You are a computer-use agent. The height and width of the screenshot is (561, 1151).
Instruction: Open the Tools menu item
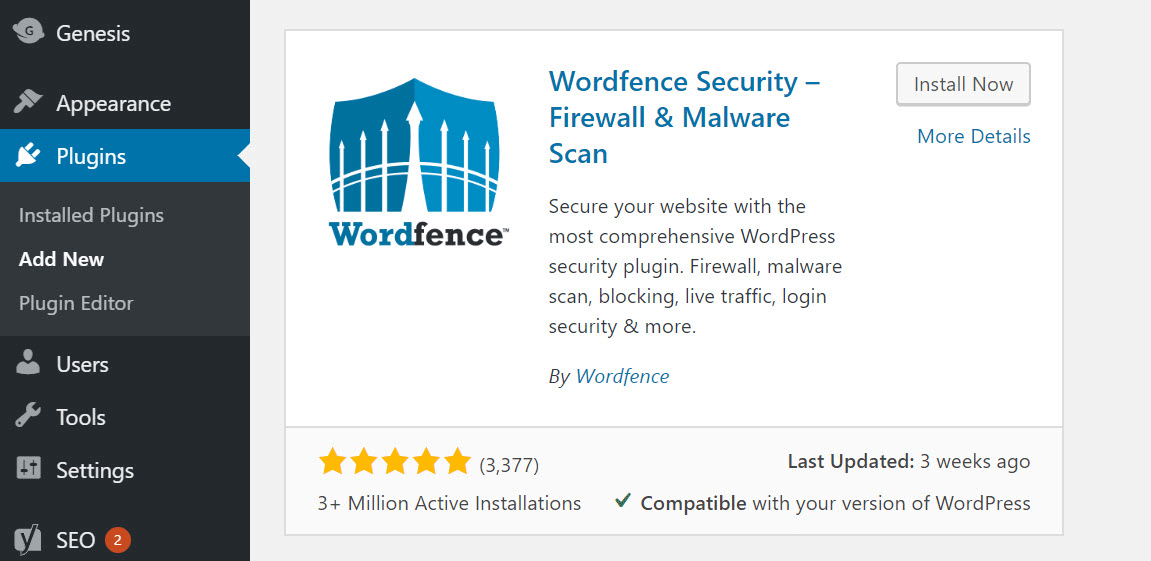(x=81, y=417)
